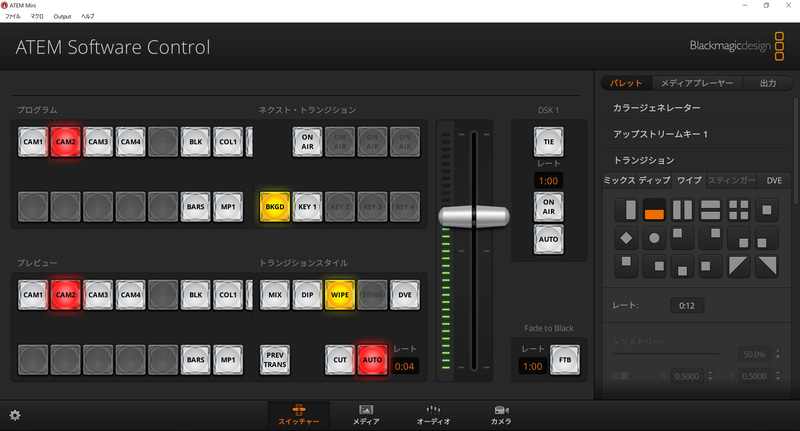This screenshot has height=431, width=800.
Task: Go to the スイッチャー page
Action: [298, 415]
